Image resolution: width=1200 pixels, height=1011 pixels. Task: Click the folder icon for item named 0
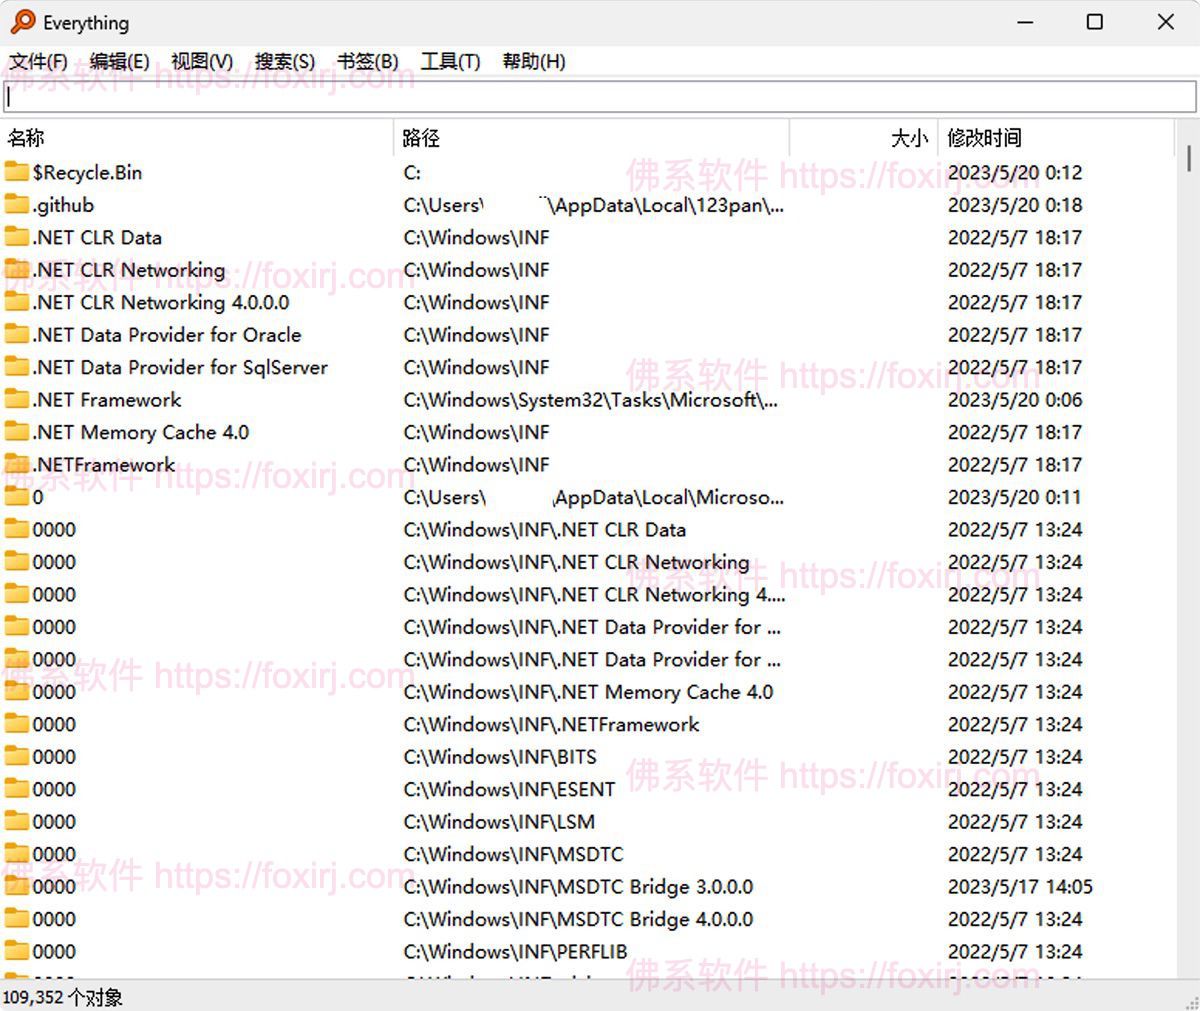pyautogui.click(x=17, y=496)
